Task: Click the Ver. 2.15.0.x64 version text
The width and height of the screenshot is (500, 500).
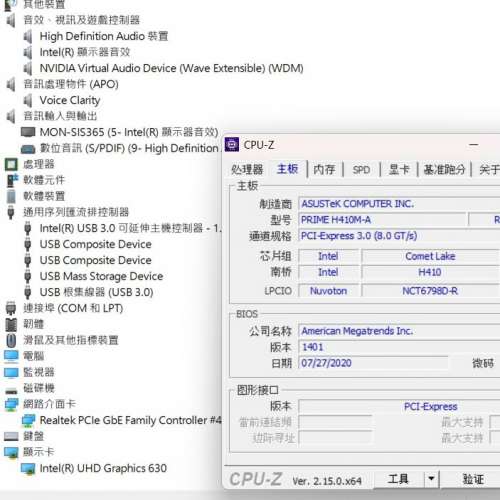Action: 327,481
